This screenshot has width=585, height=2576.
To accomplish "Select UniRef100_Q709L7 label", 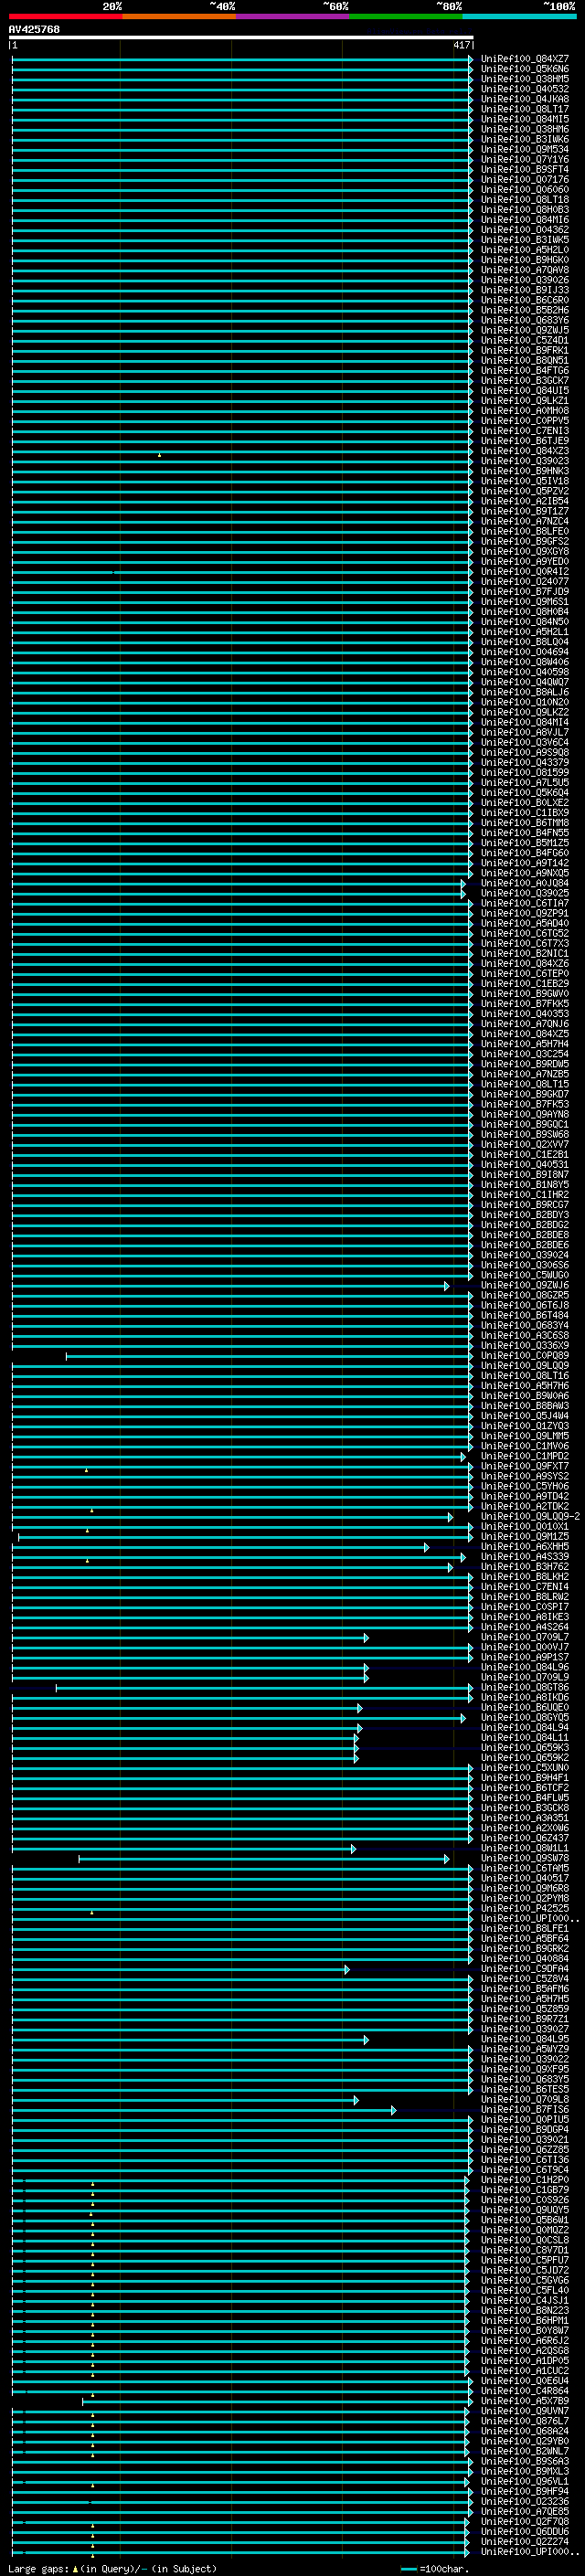I will pos(525,1637).
